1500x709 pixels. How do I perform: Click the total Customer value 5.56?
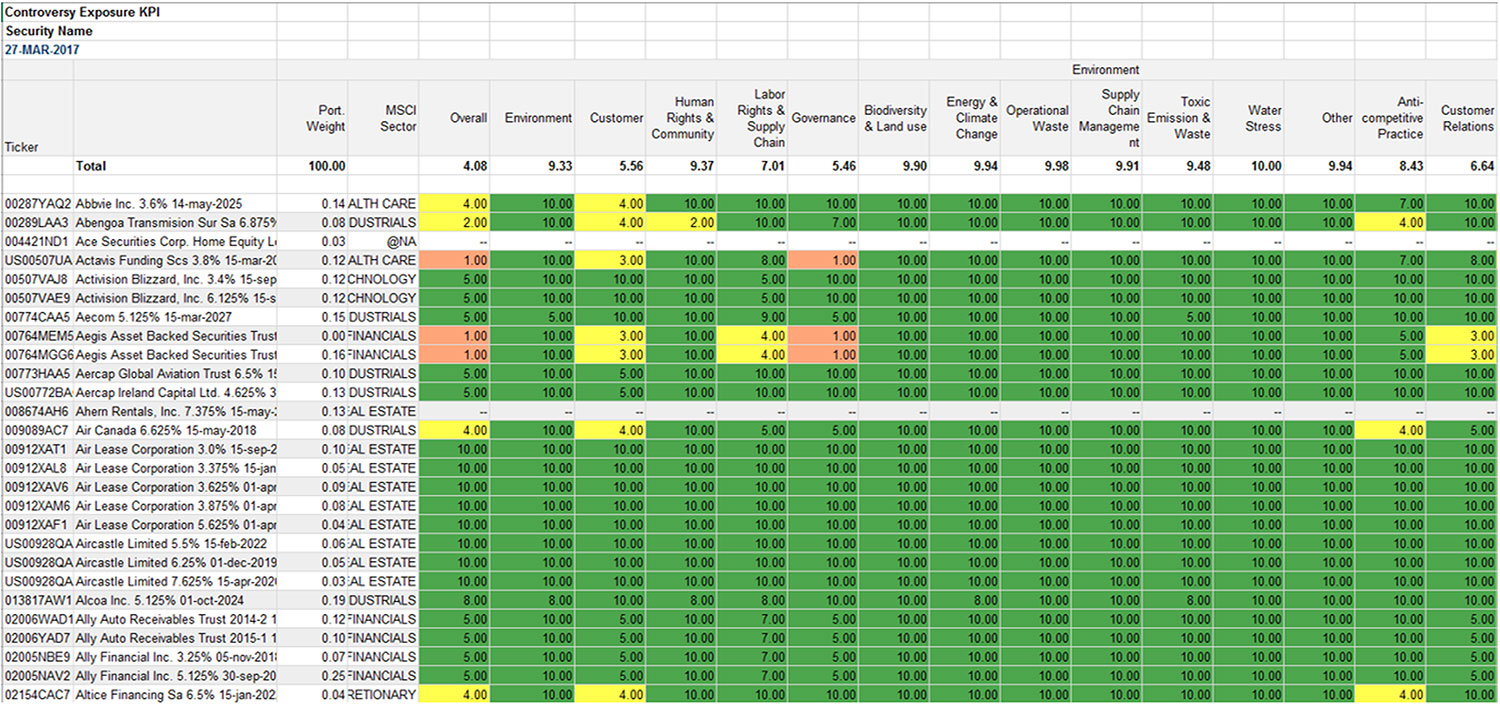630,166
